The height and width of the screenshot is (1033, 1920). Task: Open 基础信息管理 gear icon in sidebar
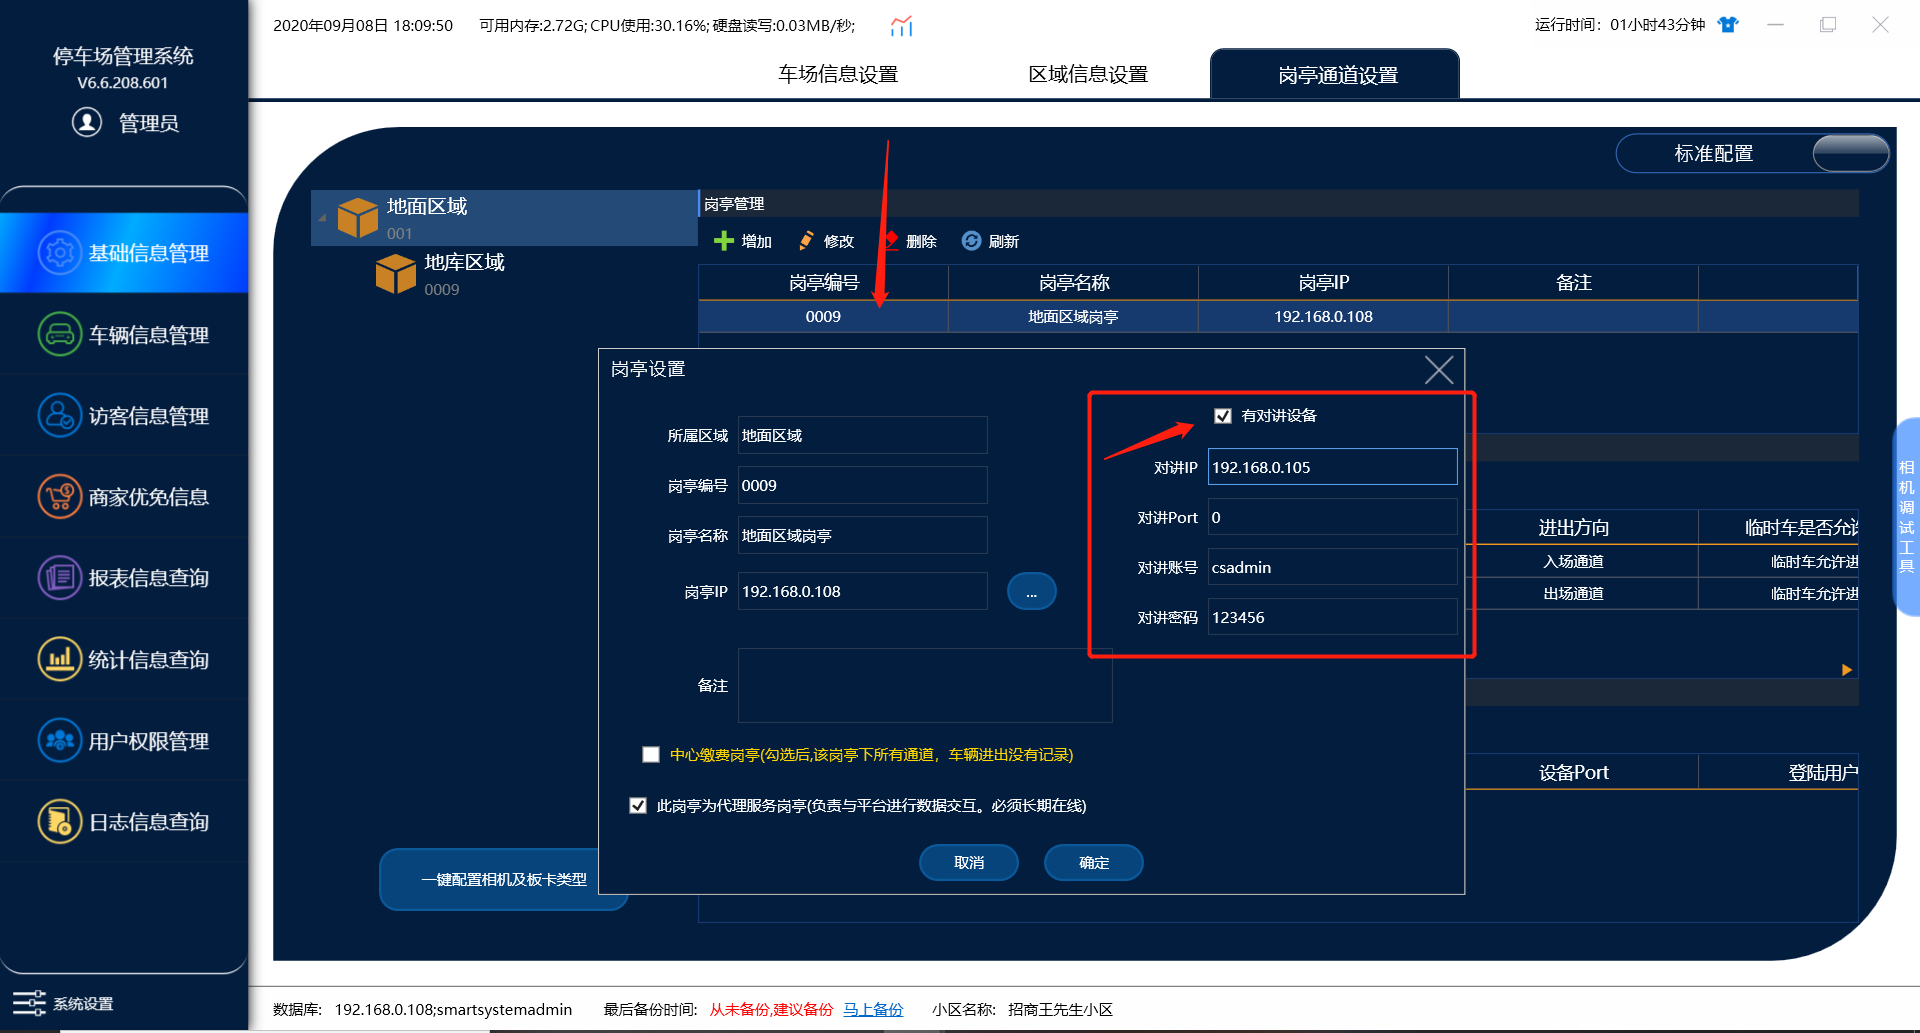[60, 253]
